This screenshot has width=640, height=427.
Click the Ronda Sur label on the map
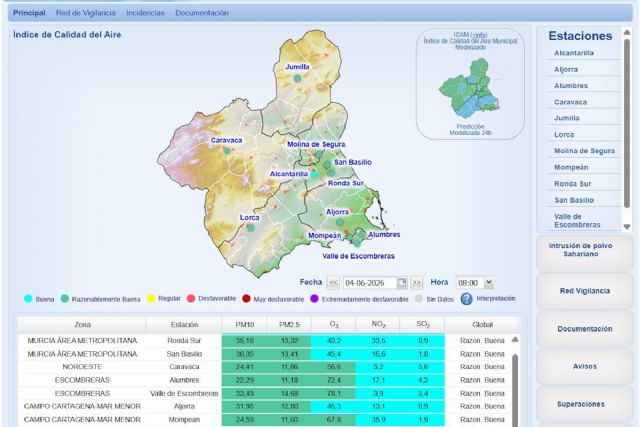pyautogui.click(x=346, y=183)
